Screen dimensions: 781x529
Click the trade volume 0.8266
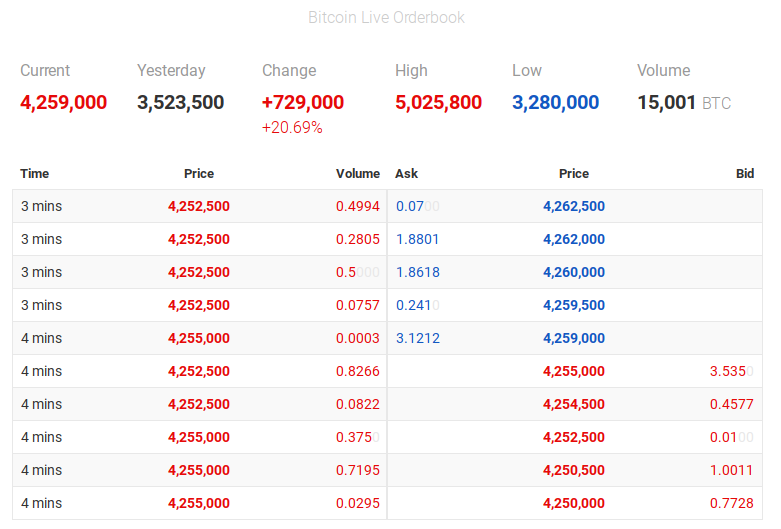click(x=357, y=372)
